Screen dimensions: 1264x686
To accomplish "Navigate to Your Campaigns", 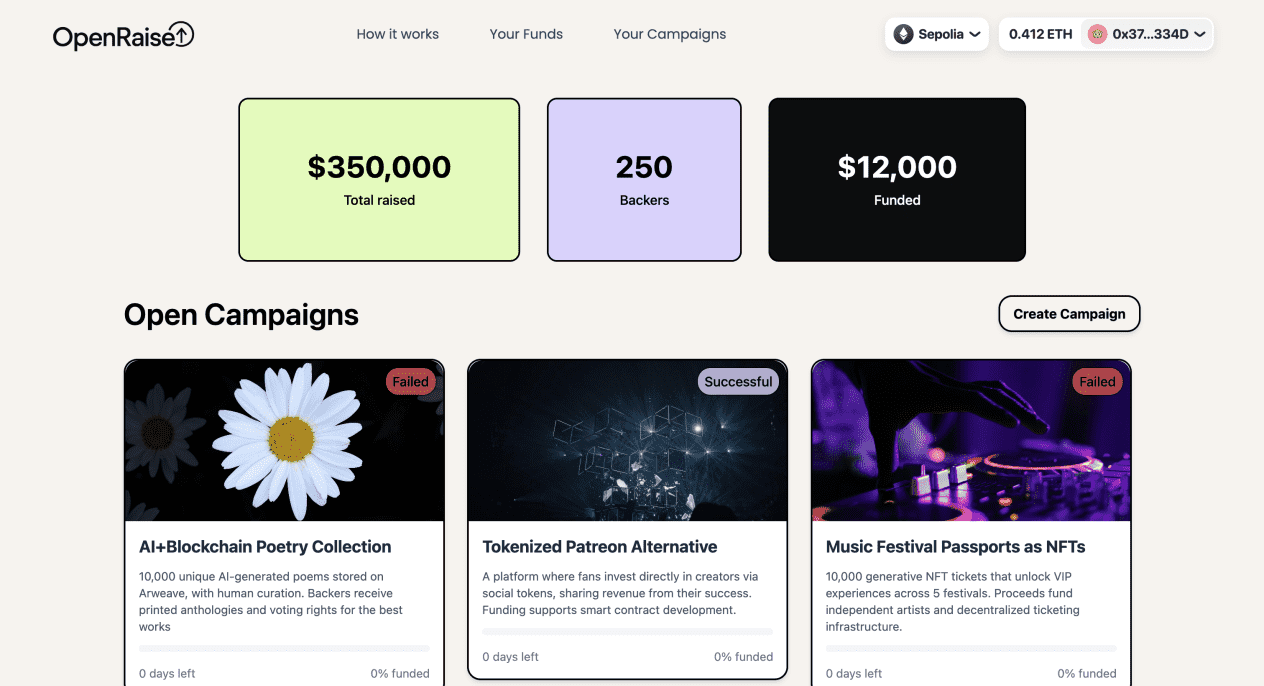I will pos(670,34).
